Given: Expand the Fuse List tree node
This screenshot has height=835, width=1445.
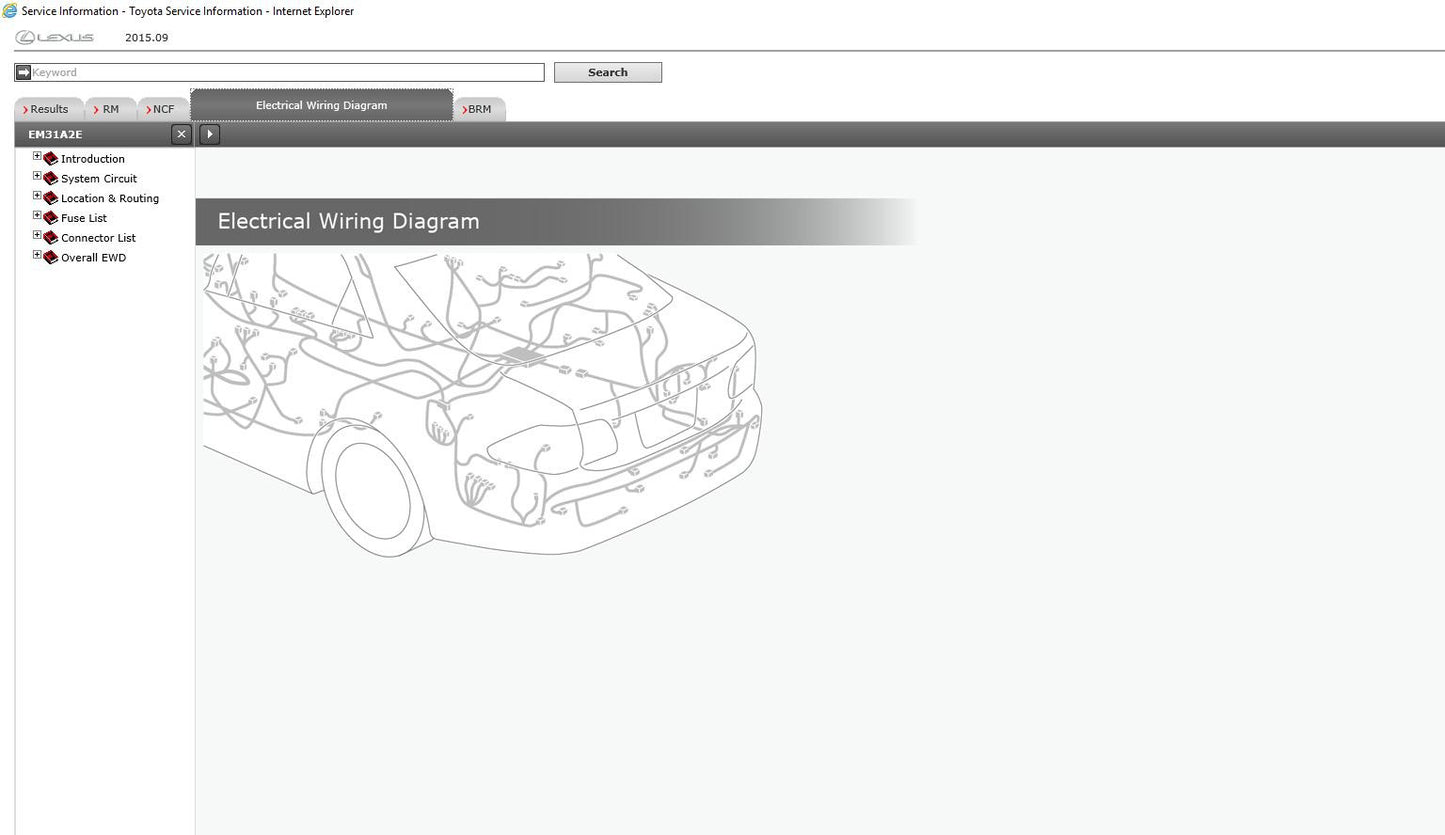Looking at the screenshot, I should (x=37, y=216).
